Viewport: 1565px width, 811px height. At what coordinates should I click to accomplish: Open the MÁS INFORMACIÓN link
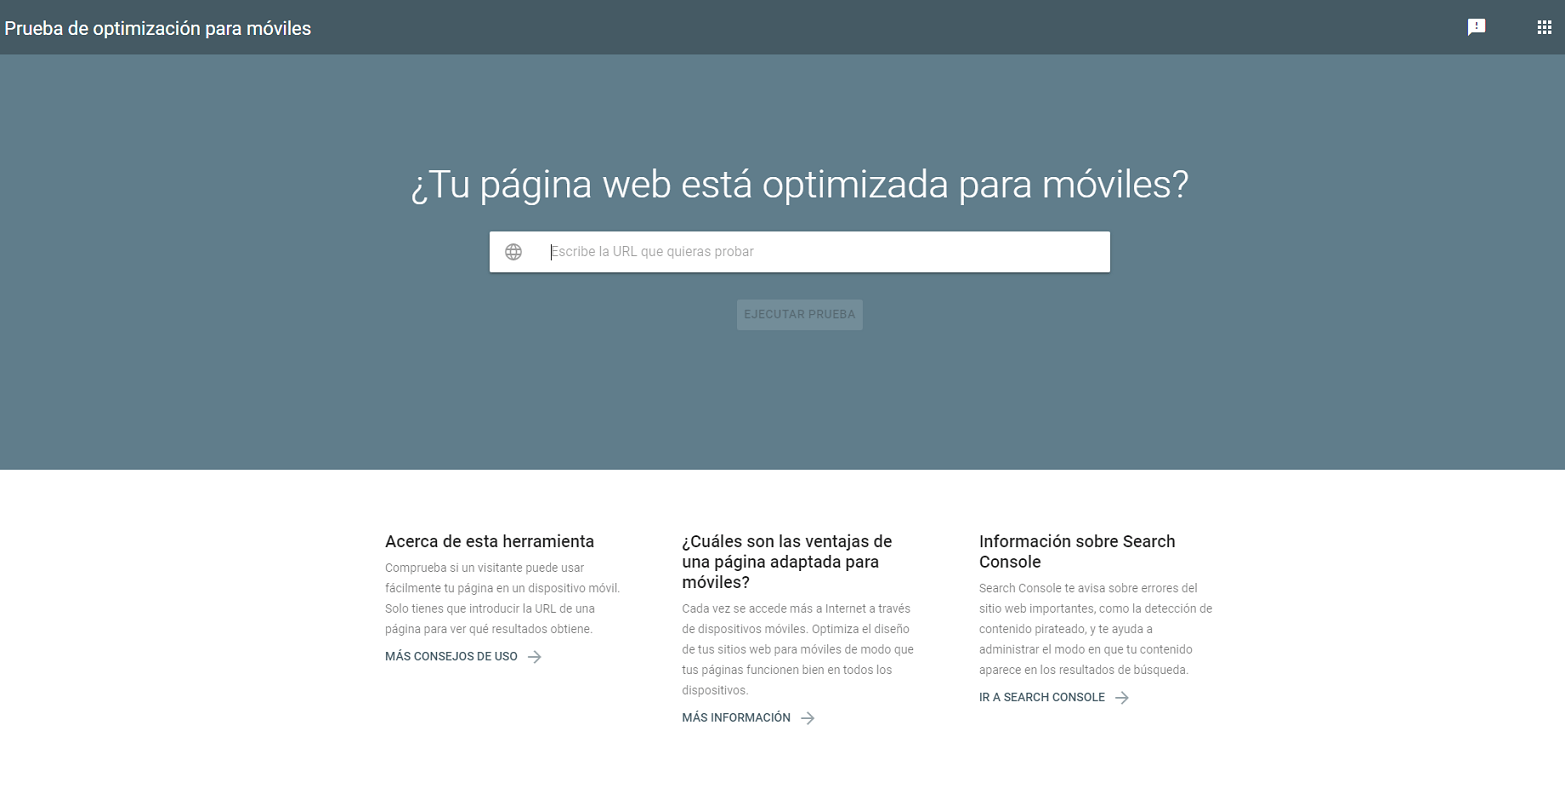(736, 718)
